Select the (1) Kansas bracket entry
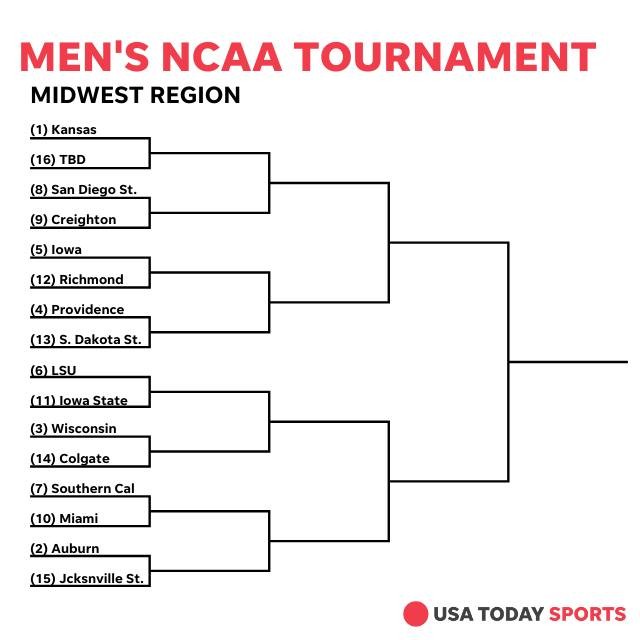640x640 pixels. point(63,129)
